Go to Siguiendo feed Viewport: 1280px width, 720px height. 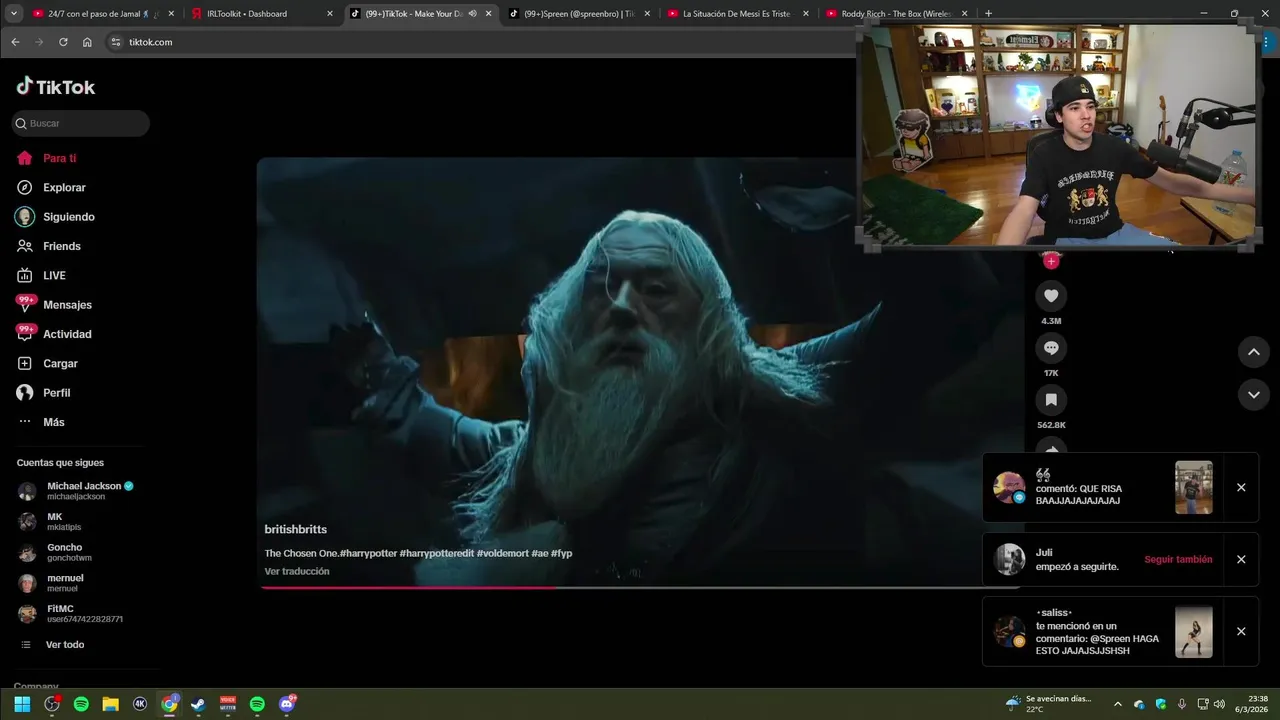pyautogui.click(x=56, y=217)
